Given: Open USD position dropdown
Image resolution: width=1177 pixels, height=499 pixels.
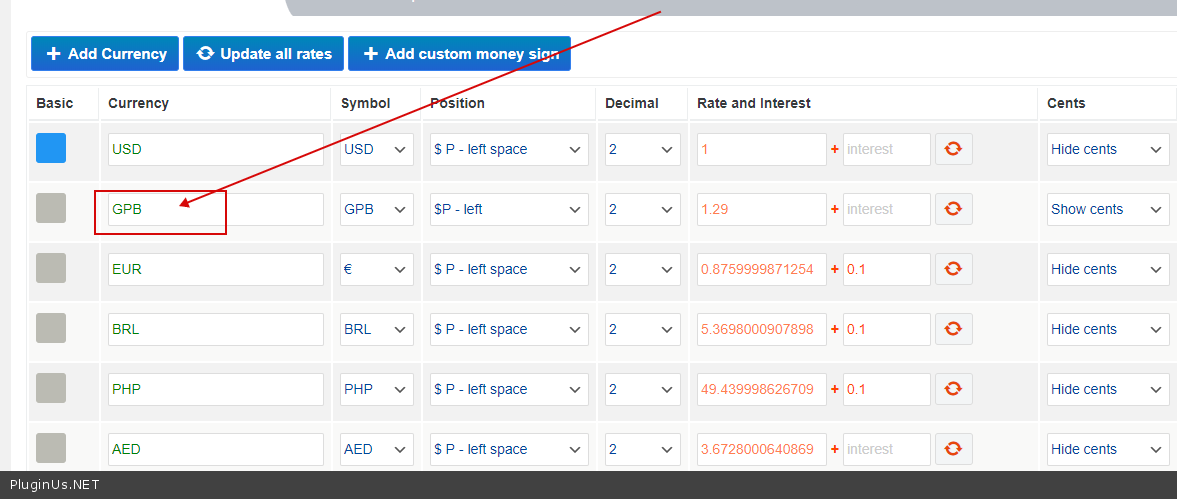Looking at the screenshot, I should [508, 149].
